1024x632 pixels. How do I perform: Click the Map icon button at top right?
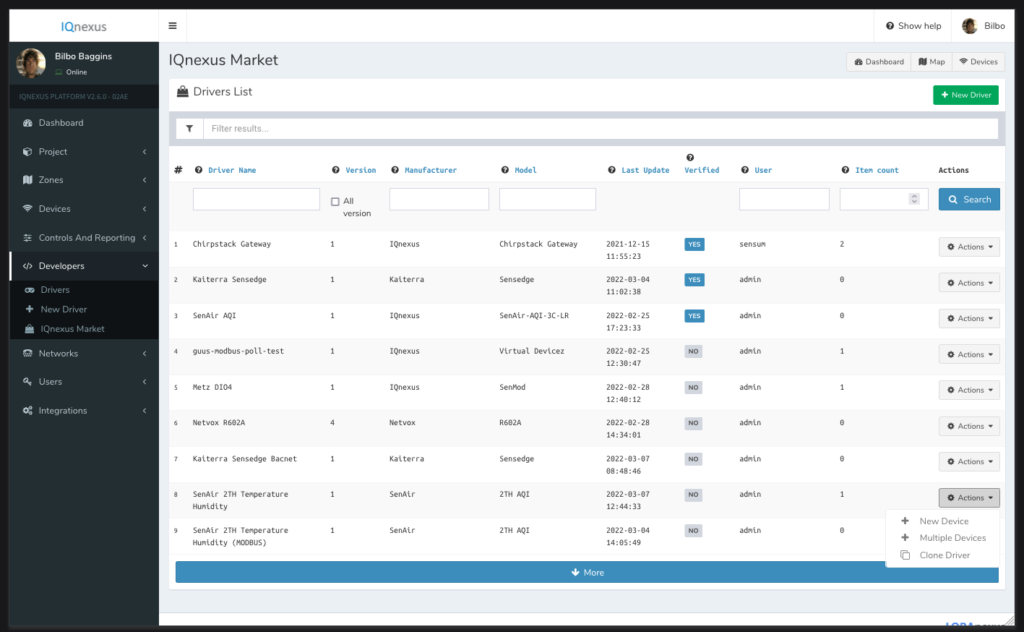pos(931,61)
